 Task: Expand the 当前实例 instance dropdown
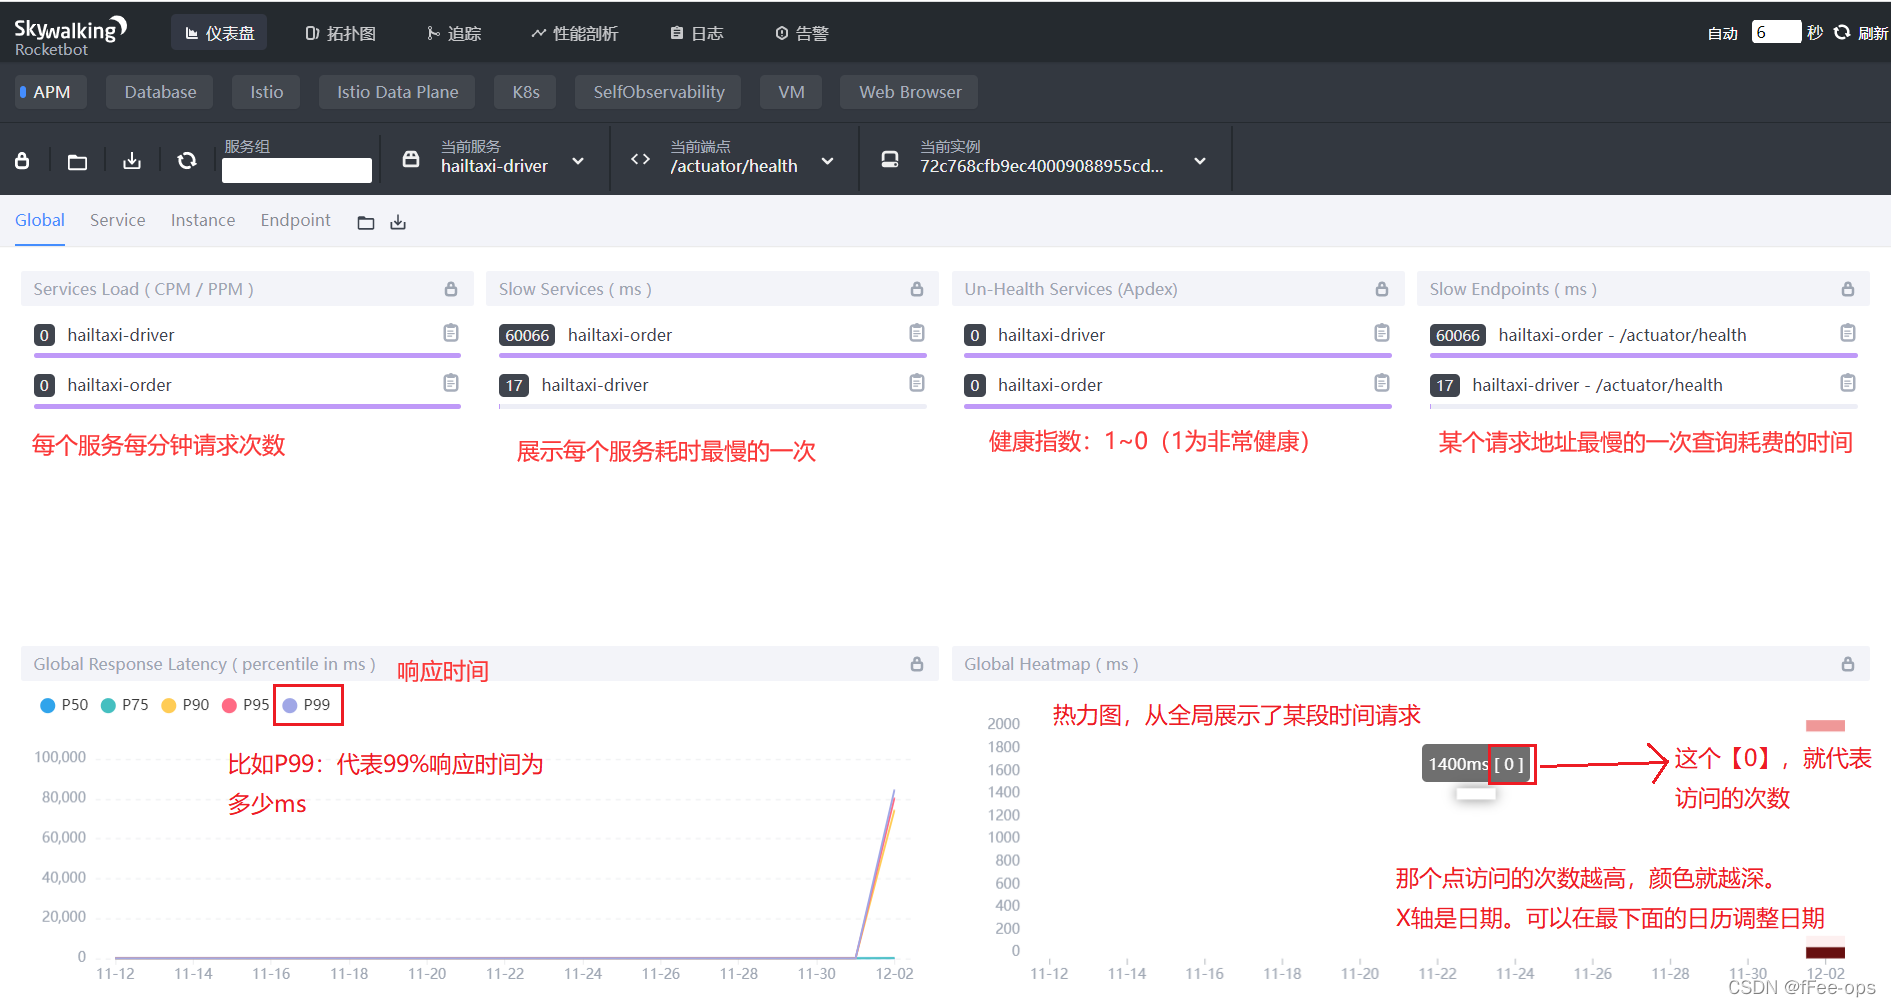coord(1200,161)
